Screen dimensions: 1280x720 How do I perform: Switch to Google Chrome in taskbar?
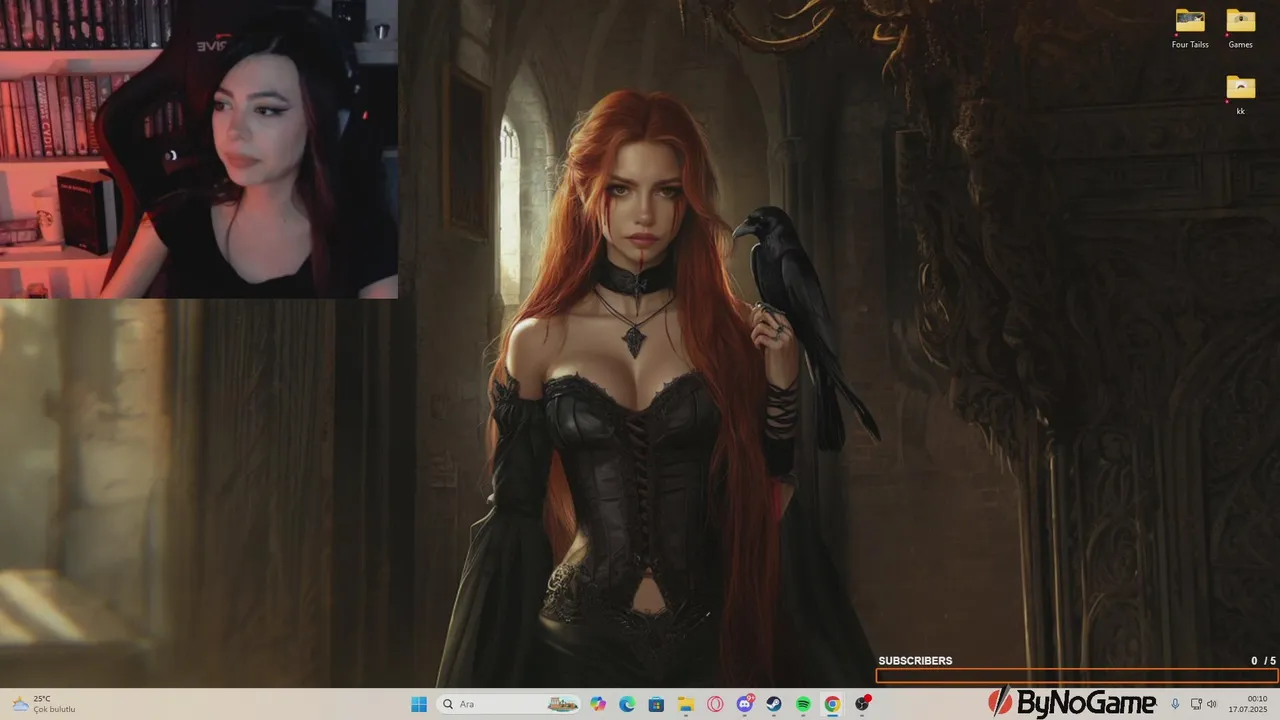pos(832,704)
